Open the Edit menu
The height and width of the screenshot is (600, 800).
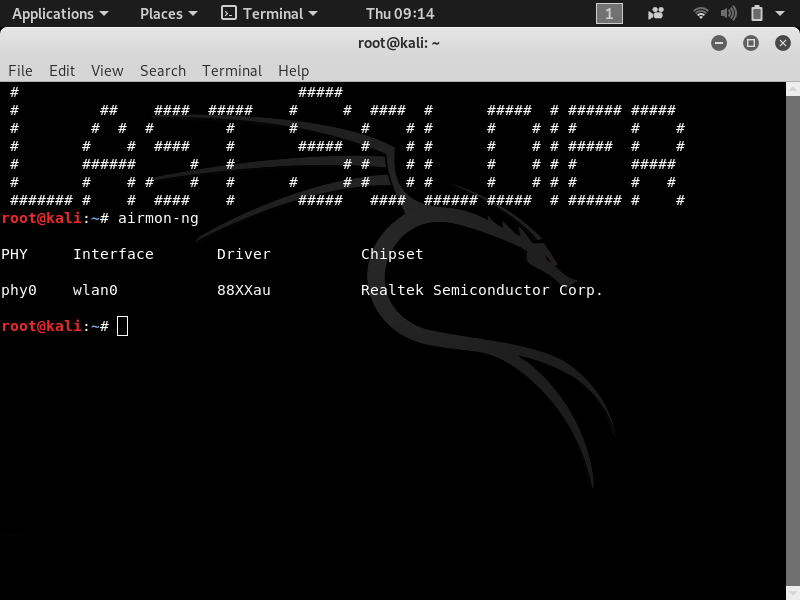(x=62, y=70)
